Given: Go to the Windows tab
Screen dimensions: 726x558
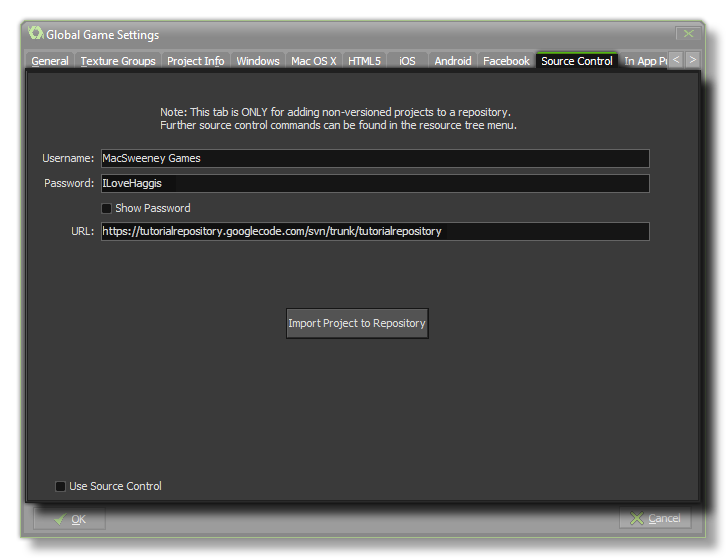Looking at the screenshot, I should (257, 61).
